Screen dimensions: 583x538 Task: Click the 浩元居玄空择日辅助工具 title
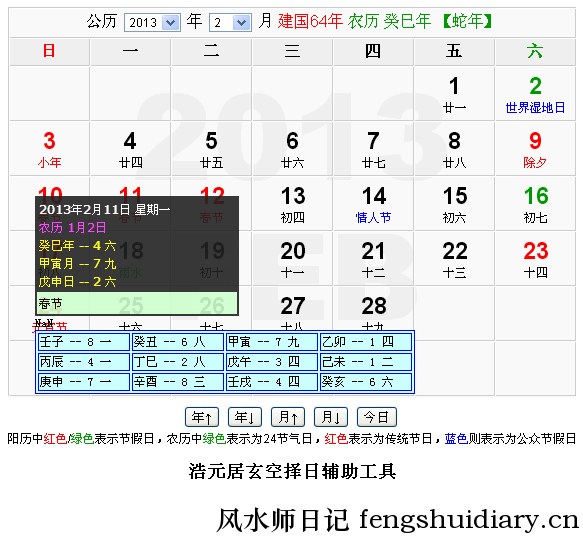[x=292, y=471]
